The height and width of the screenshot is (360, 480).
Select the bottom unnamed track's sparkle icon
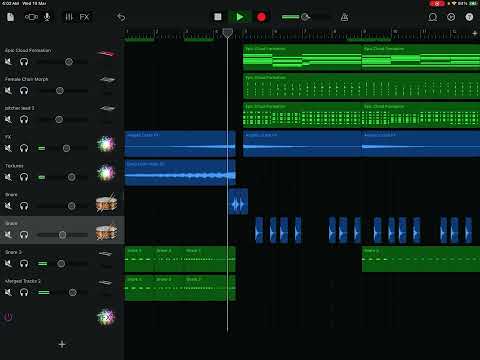click(106, 317)
